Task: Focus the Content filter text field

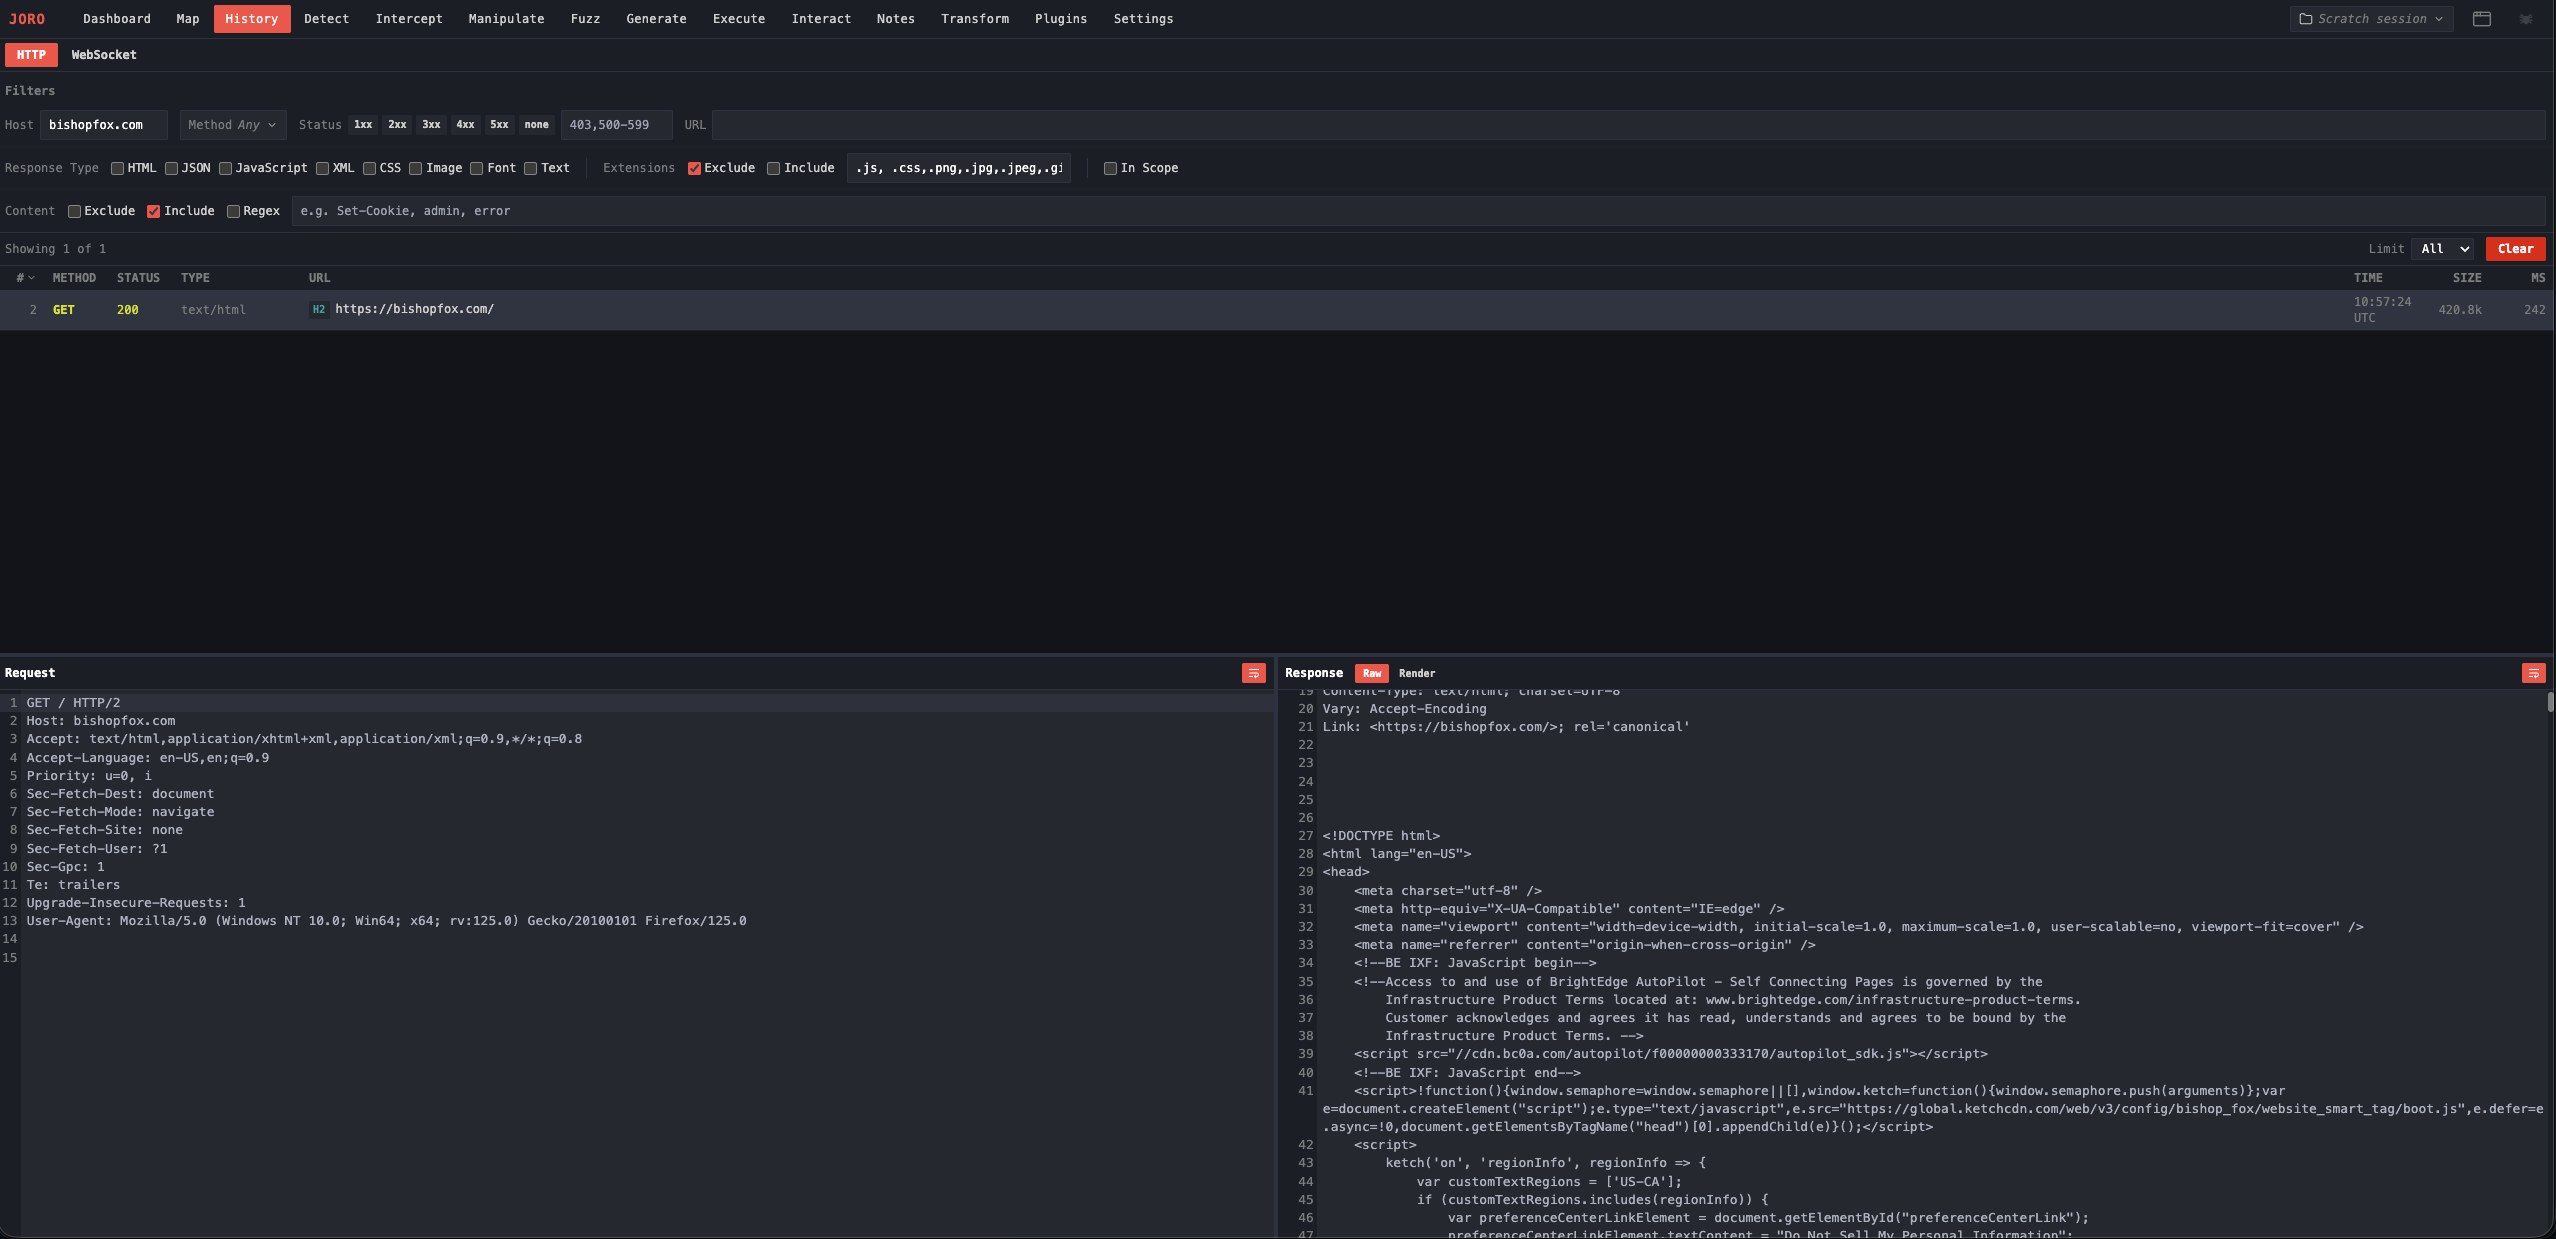Action: tap(1418, 211)
